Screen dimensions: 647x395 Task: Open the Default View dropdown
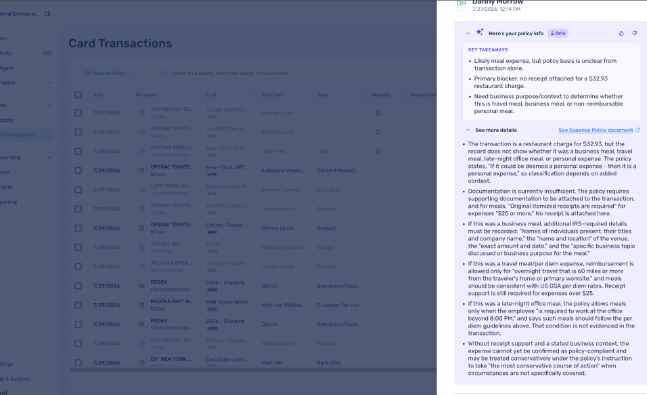click(x=107, y=73)
